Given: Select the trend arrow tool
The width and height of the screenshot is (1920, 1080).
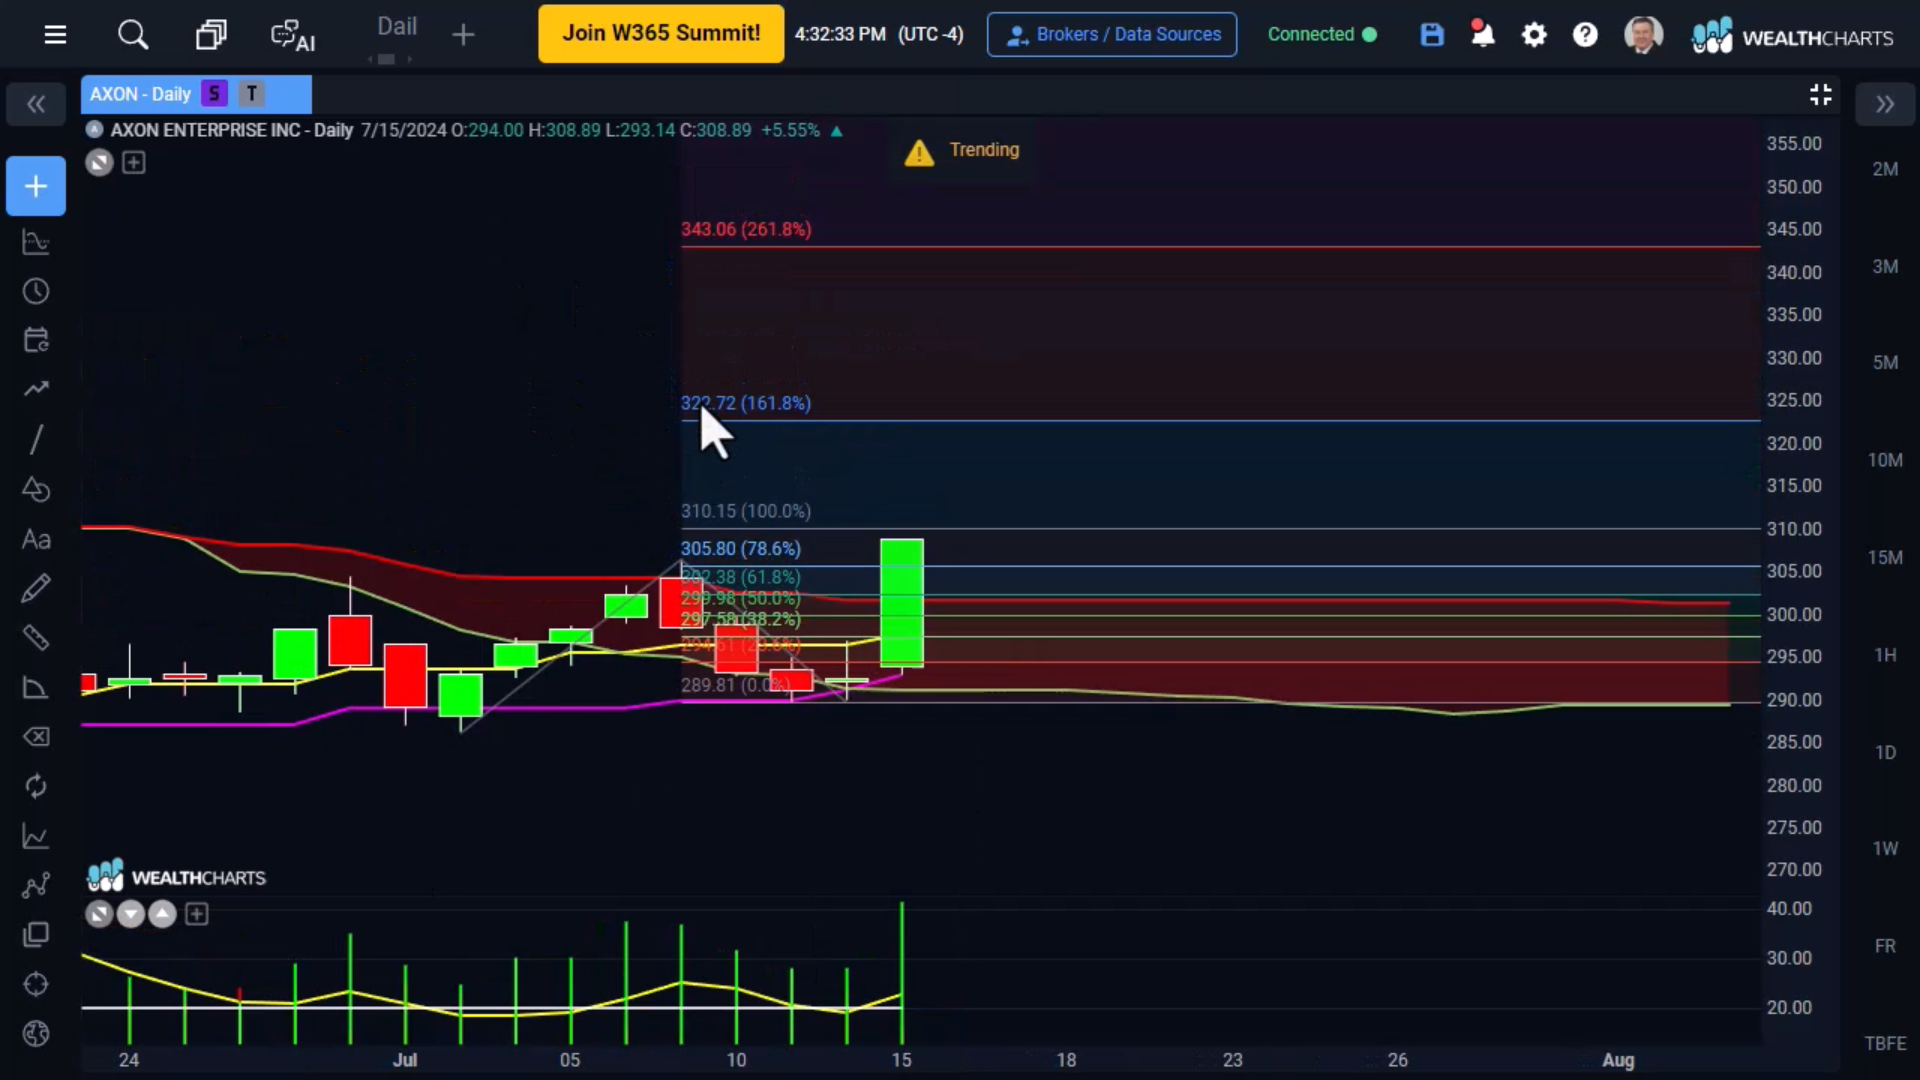Looking at the screenshot, I should pyautogui.click(x=36, y=389).
